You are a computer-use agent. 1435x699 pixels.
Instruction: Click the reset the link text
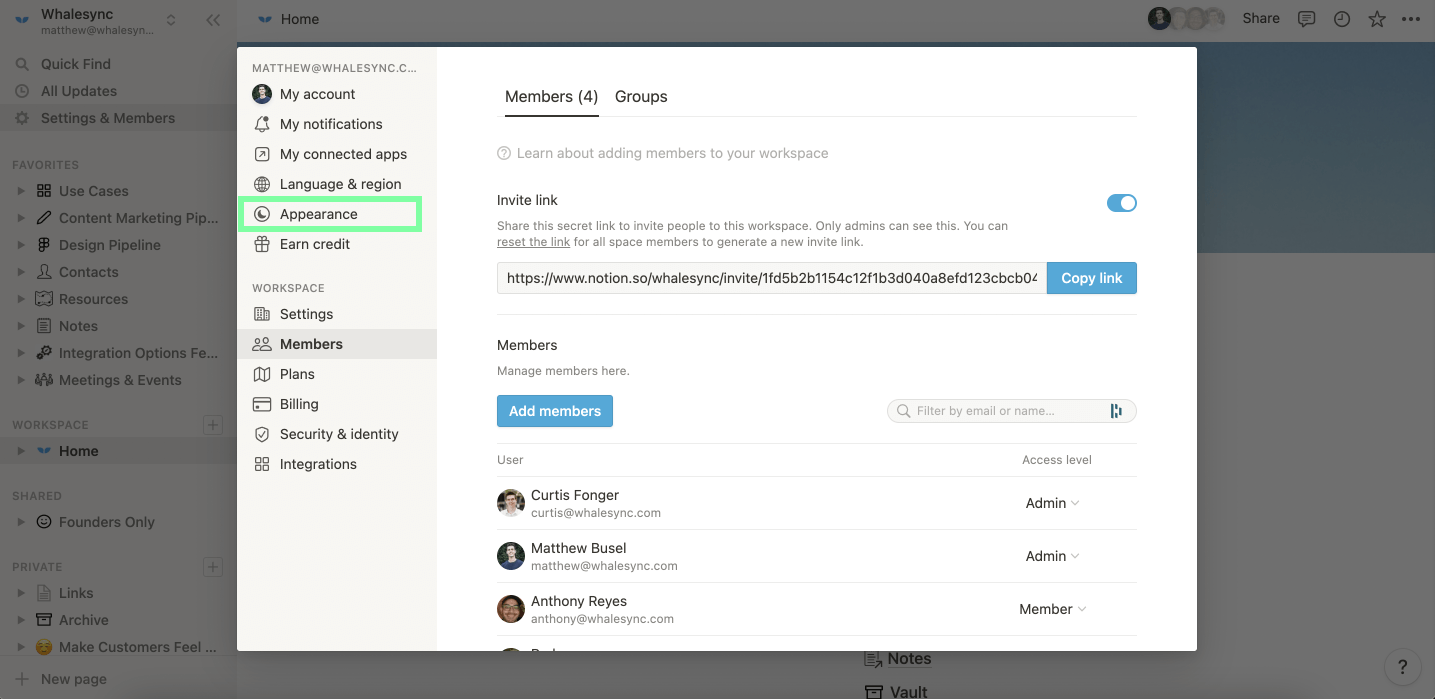(x=532, y=241)
